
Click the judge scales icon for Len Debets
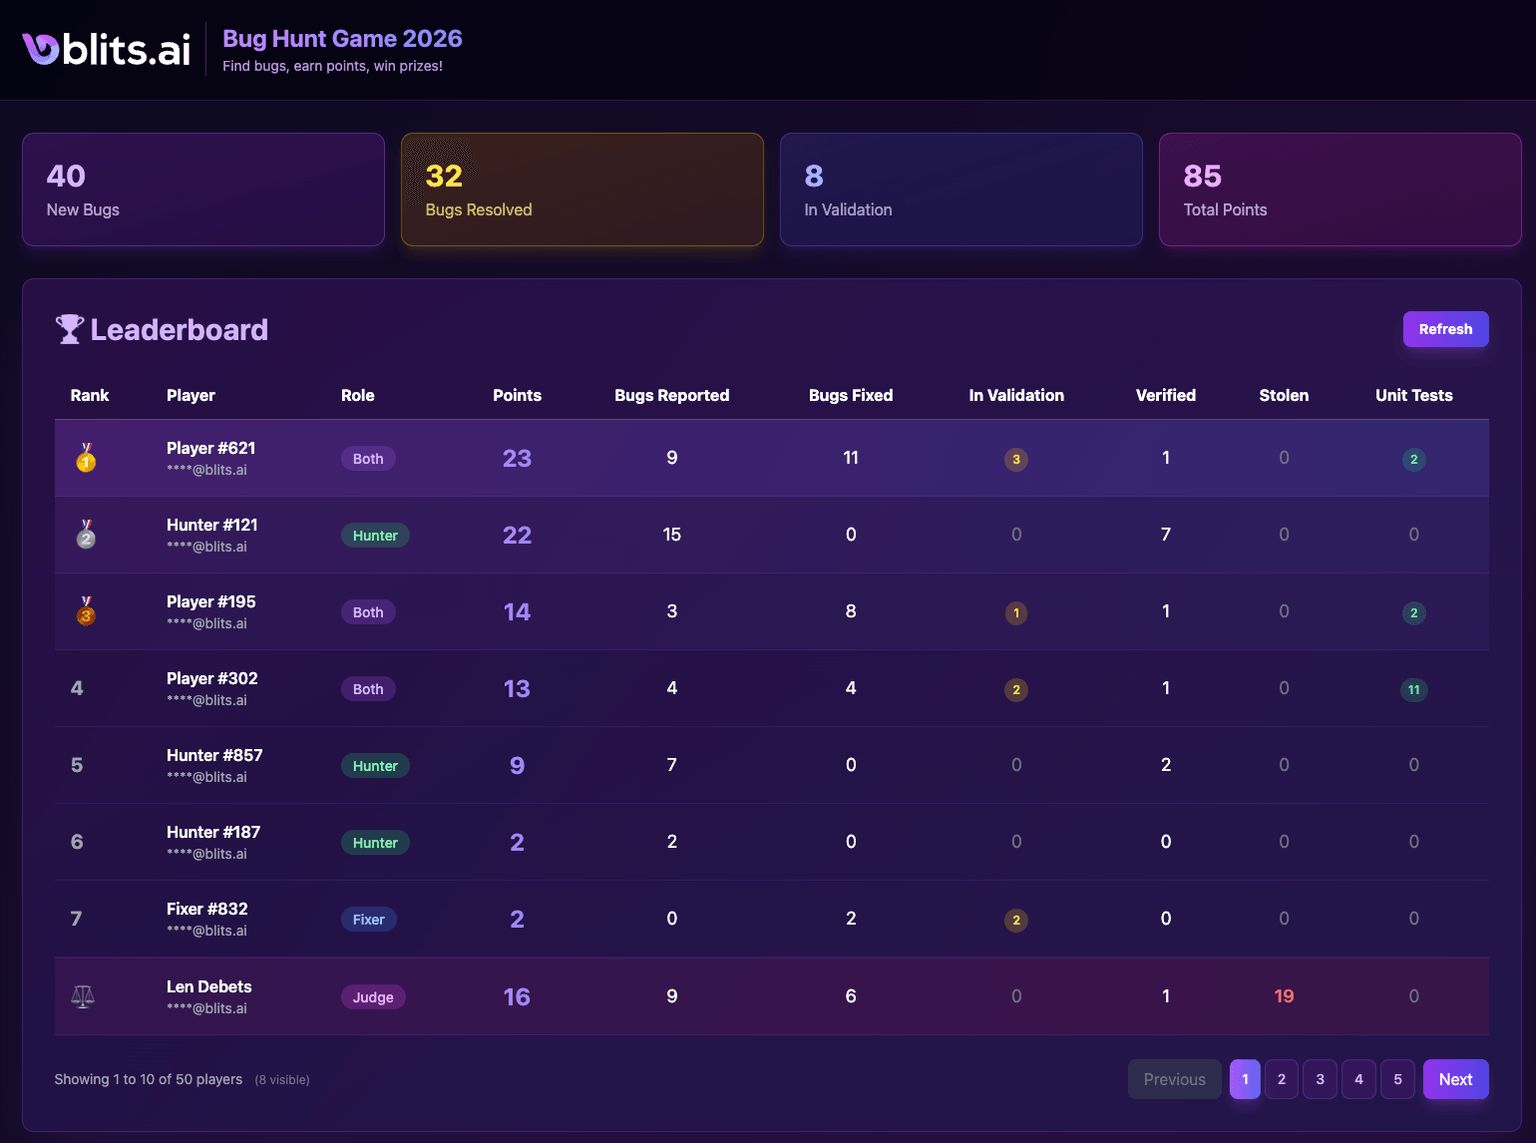[x=81, y=996]
